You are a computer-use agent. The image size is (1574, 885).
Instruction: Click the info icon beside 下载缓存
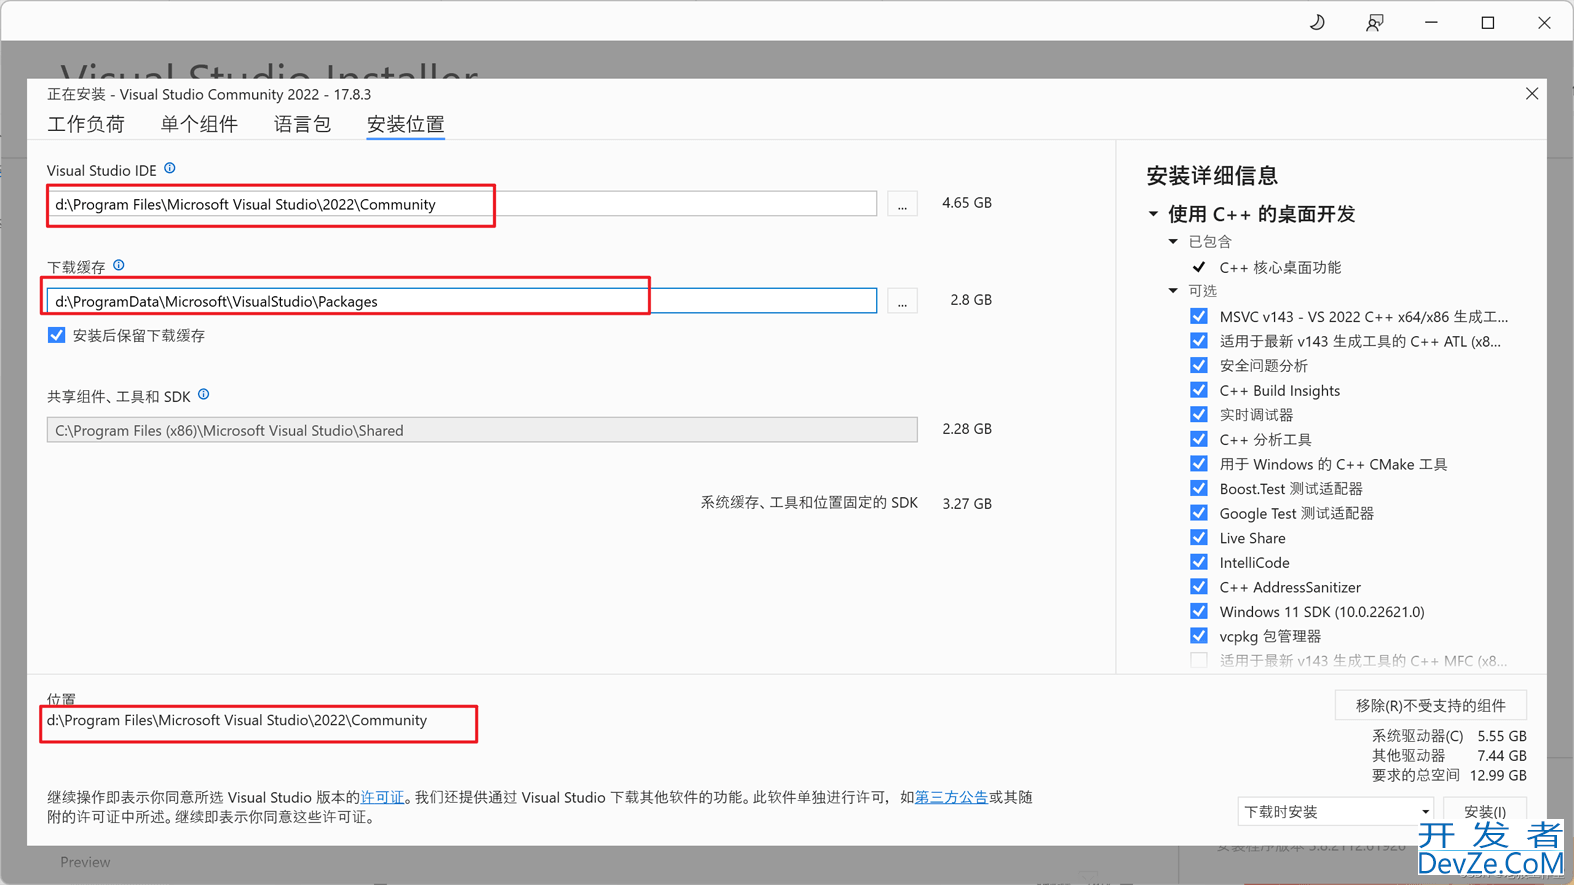click(x=119, y=265)
